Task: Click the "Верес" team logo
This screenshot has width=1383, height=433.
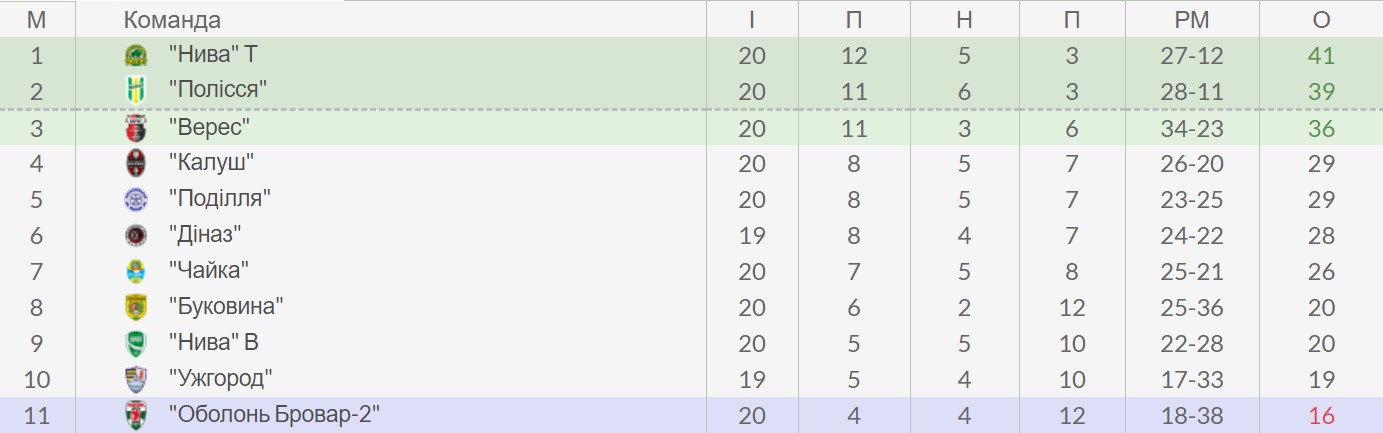Action: point(135,128)
